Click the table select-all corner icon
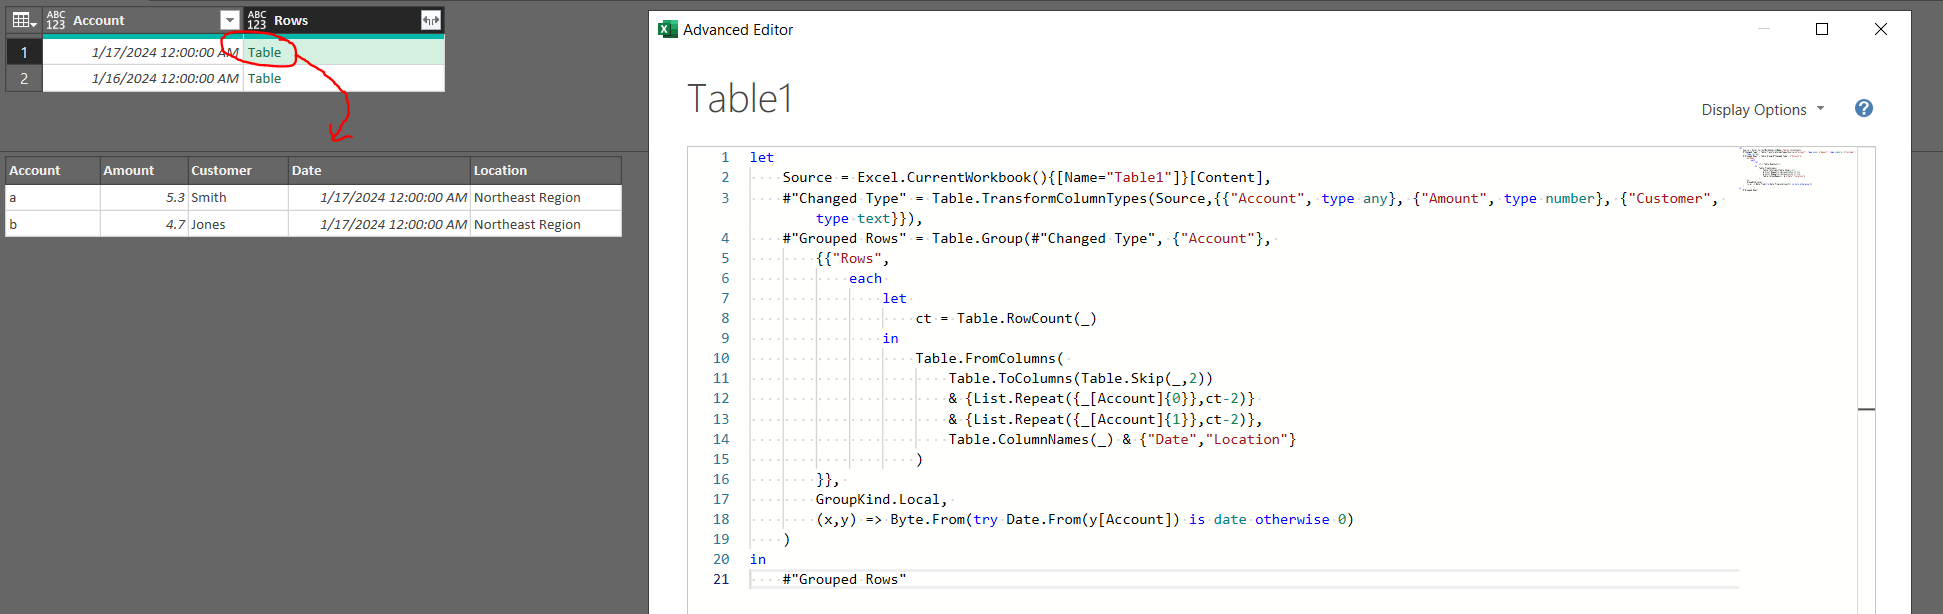Viewport: 1943px width, 614px height. tap(24, 20)
